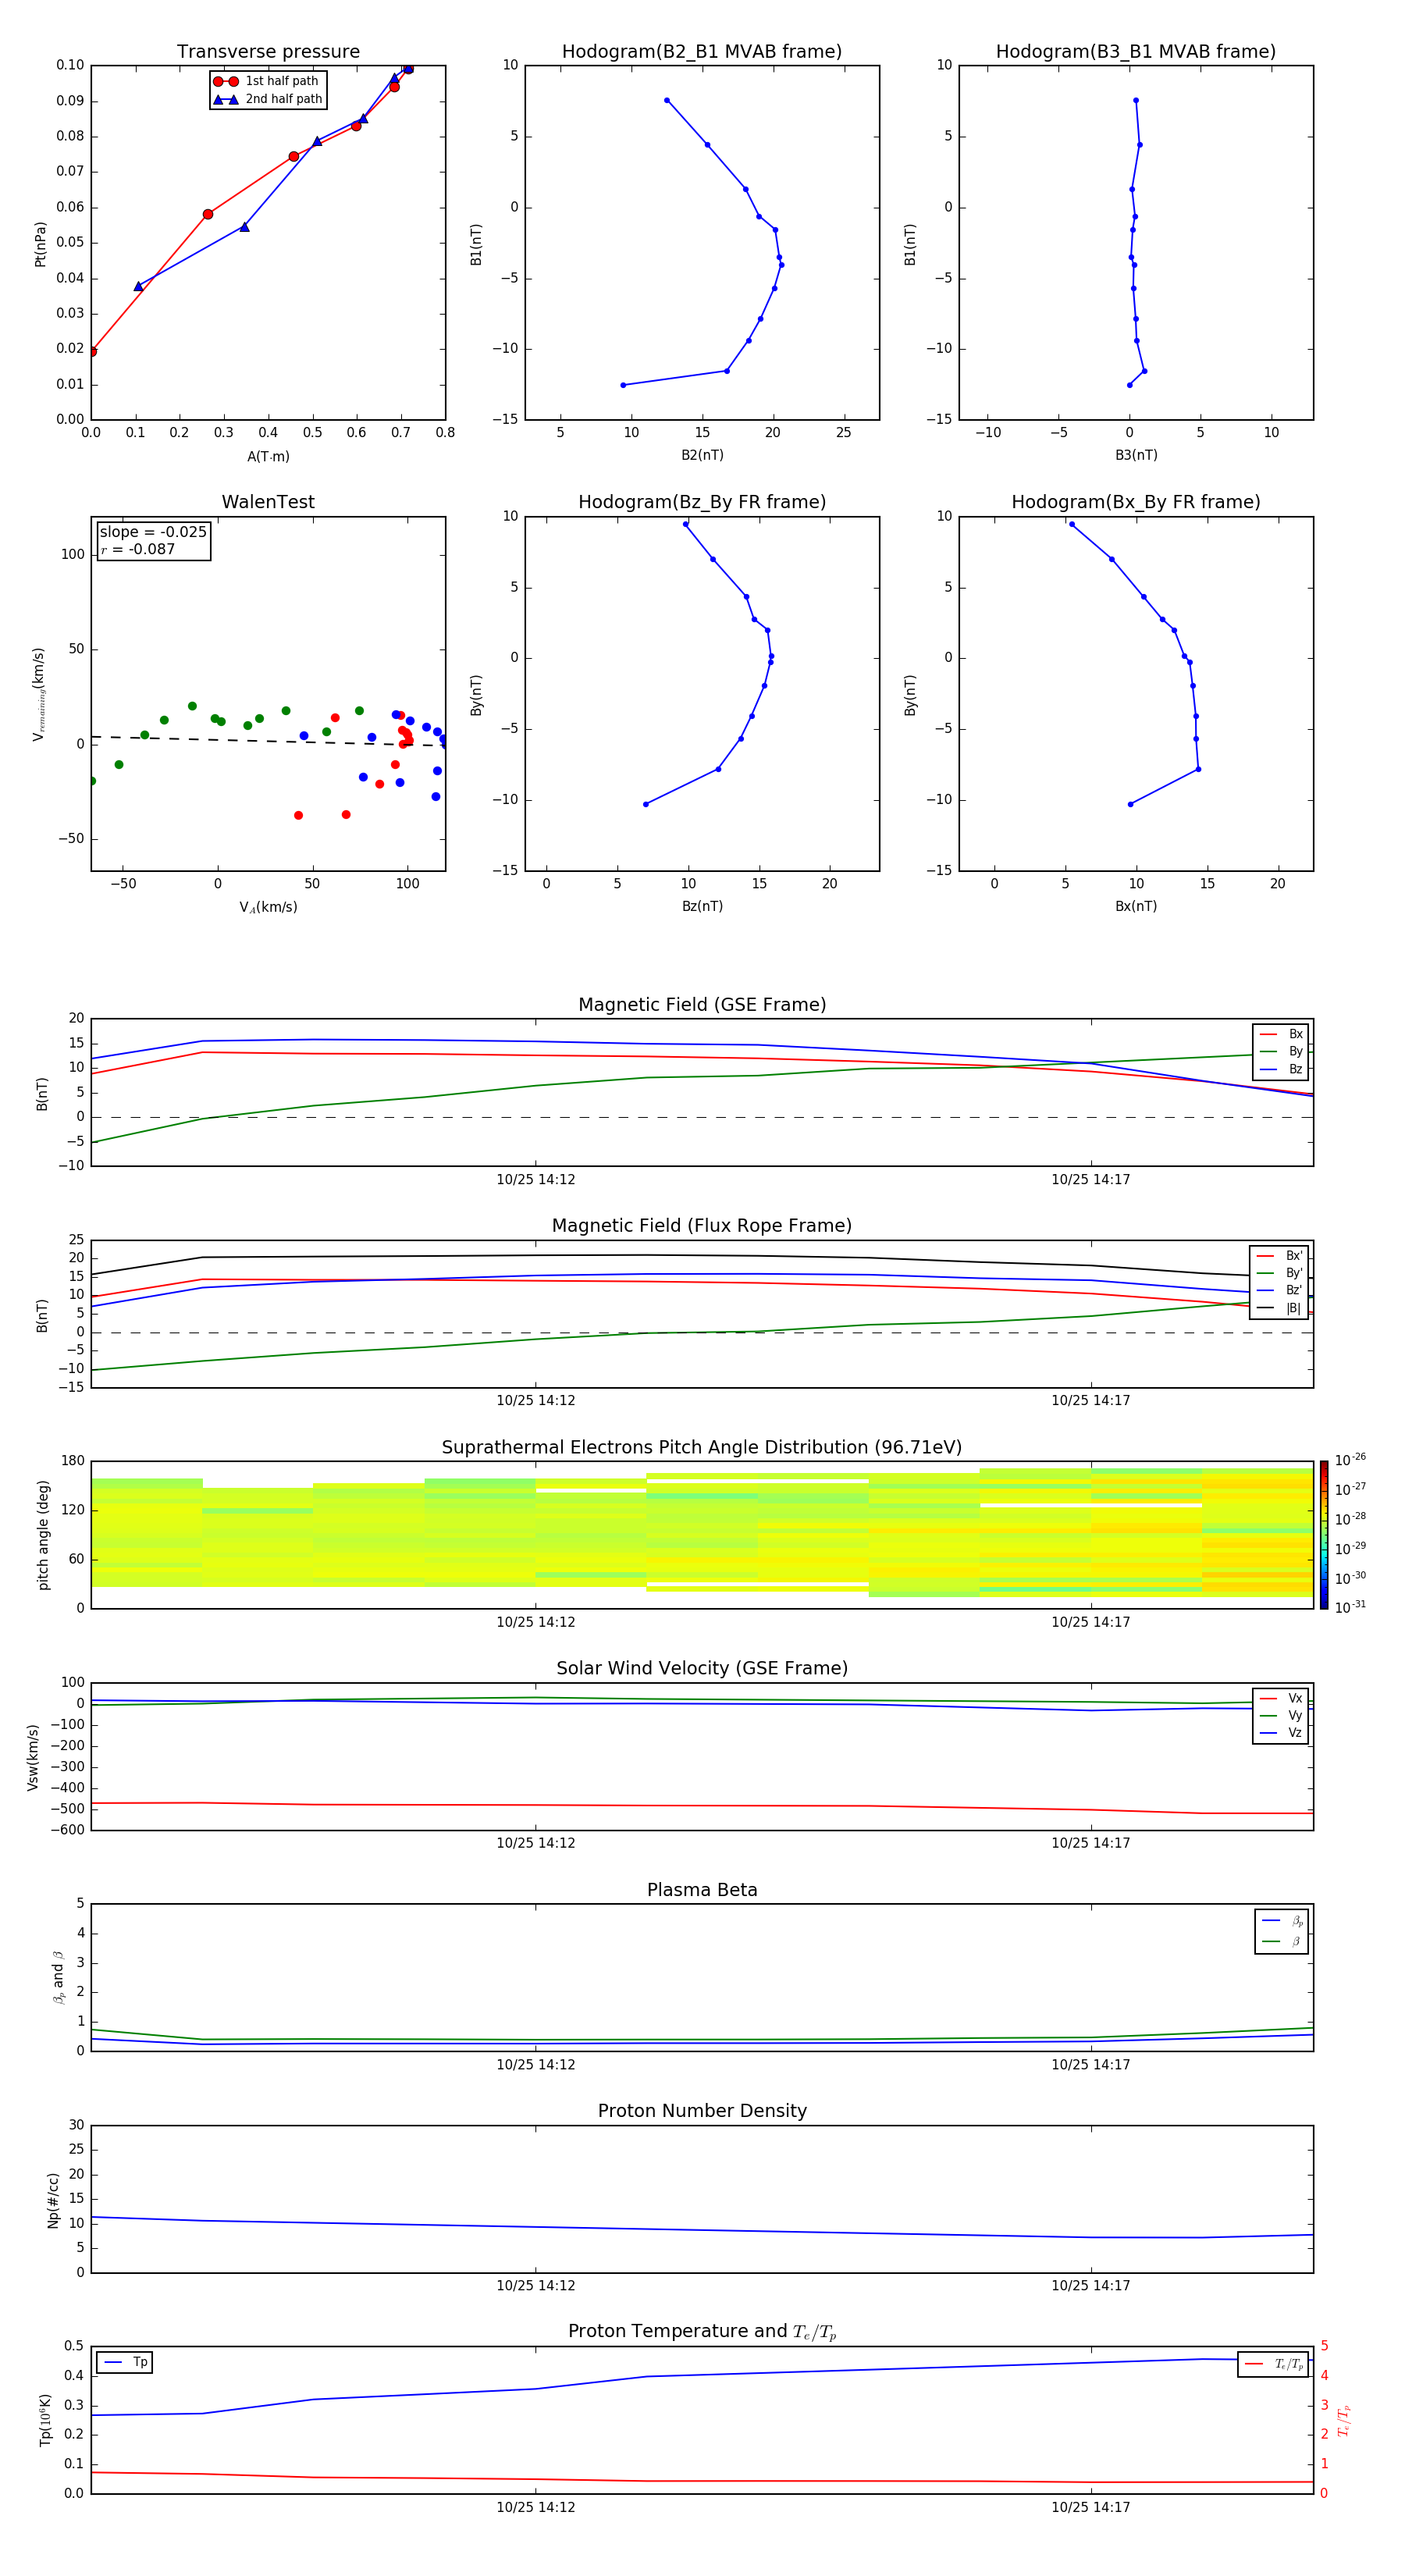Screen dimensions: 1405x2576
Task: Click the β legend entry below βp
Action: (x=1282, y=1941)
